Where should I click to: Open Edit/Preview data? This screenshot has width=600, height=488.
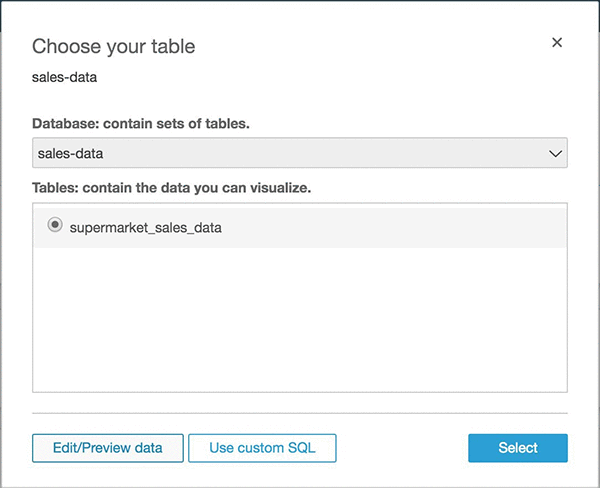pos(108,448)
